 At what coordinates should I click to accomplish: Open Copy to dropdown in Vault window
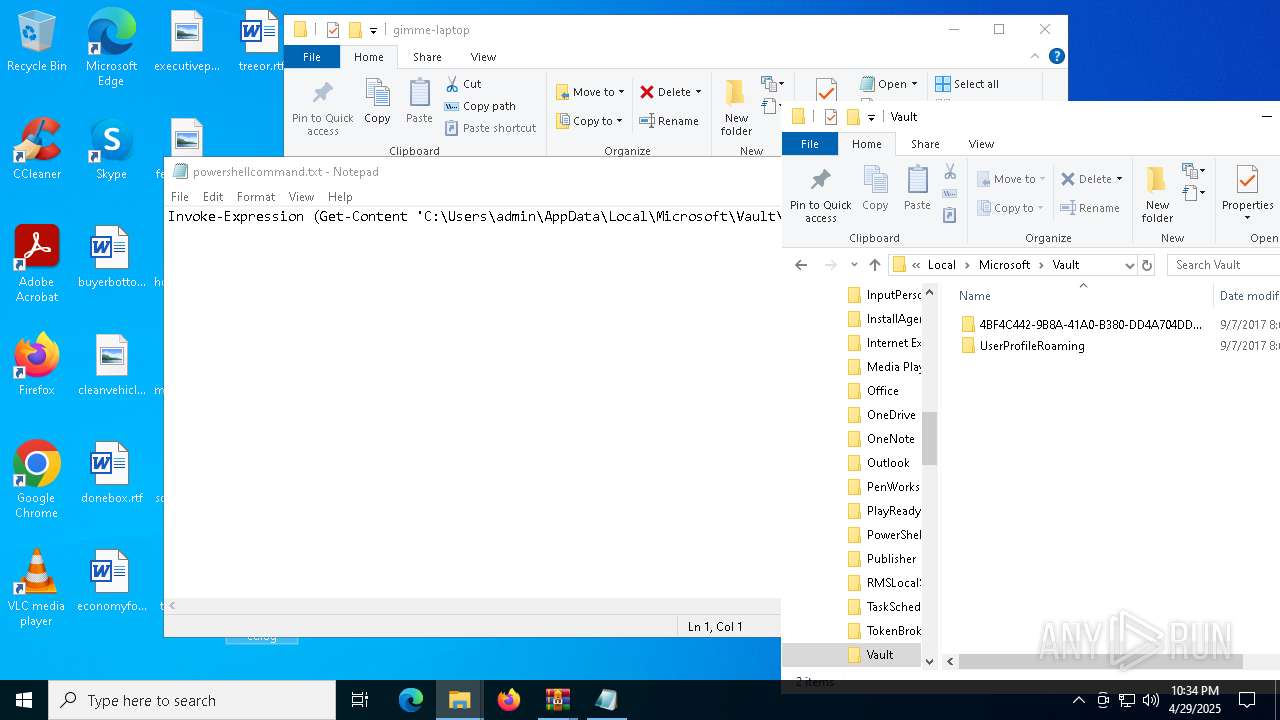pos(1011,208)
